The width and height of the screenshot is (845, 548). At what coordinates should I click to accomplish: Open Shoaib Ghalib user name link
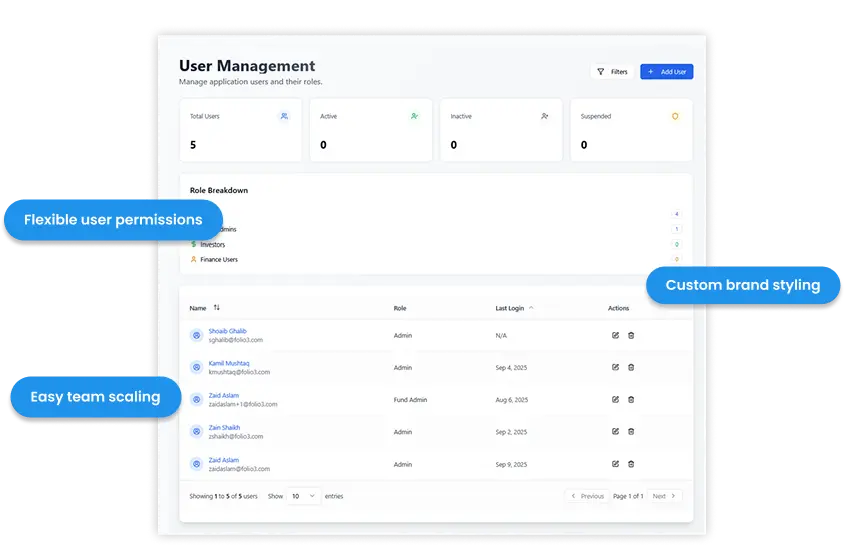point(227,331)
